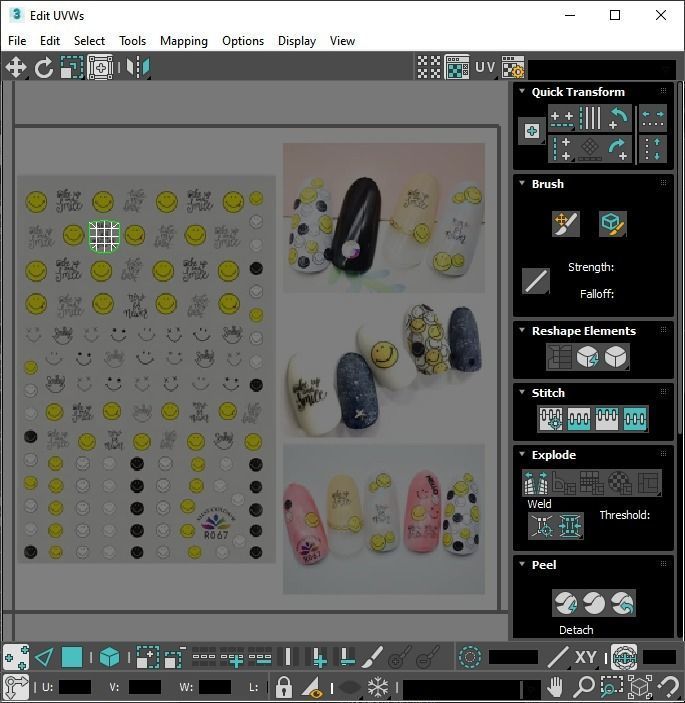Toggle Soft Selection circle icon

(470, 658)
